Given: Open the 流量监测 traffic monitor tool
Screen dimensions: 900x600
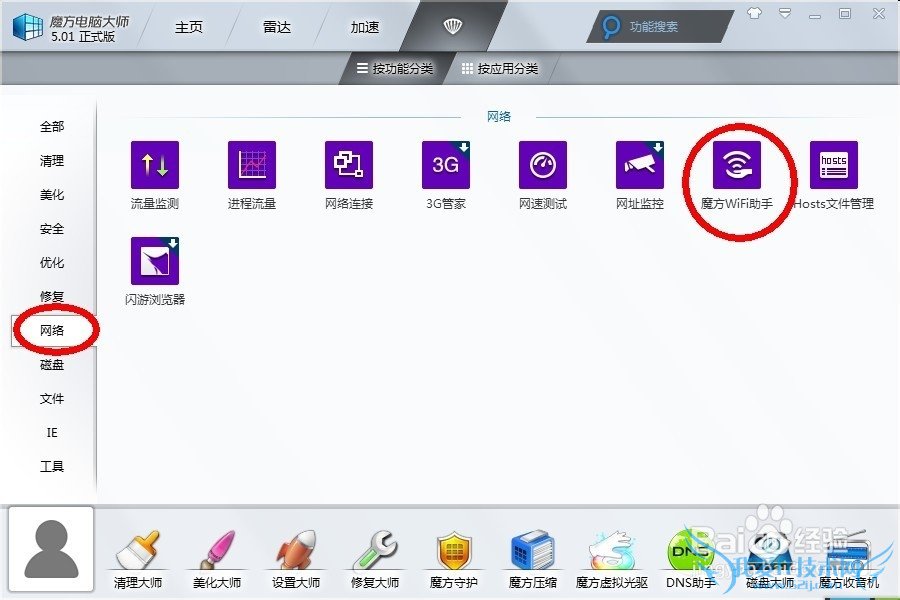Looking at the screenshot, I should 155,165.
